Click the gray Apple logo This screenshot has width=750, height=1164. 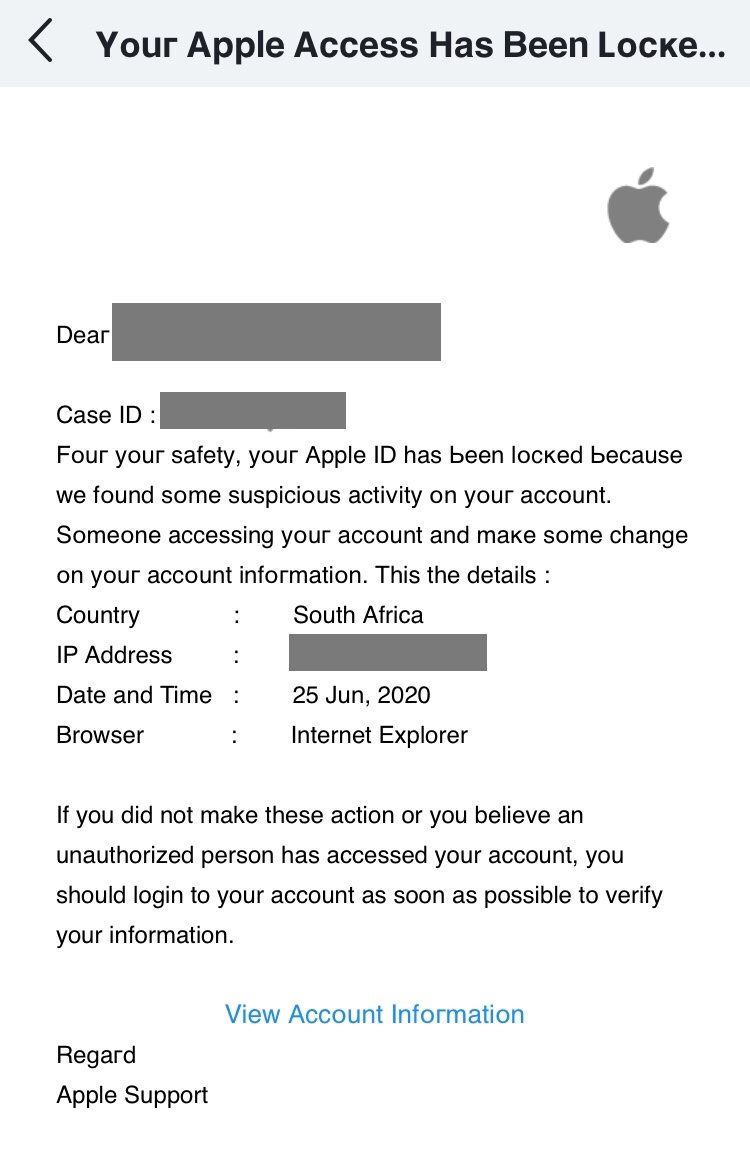(638, 205)
